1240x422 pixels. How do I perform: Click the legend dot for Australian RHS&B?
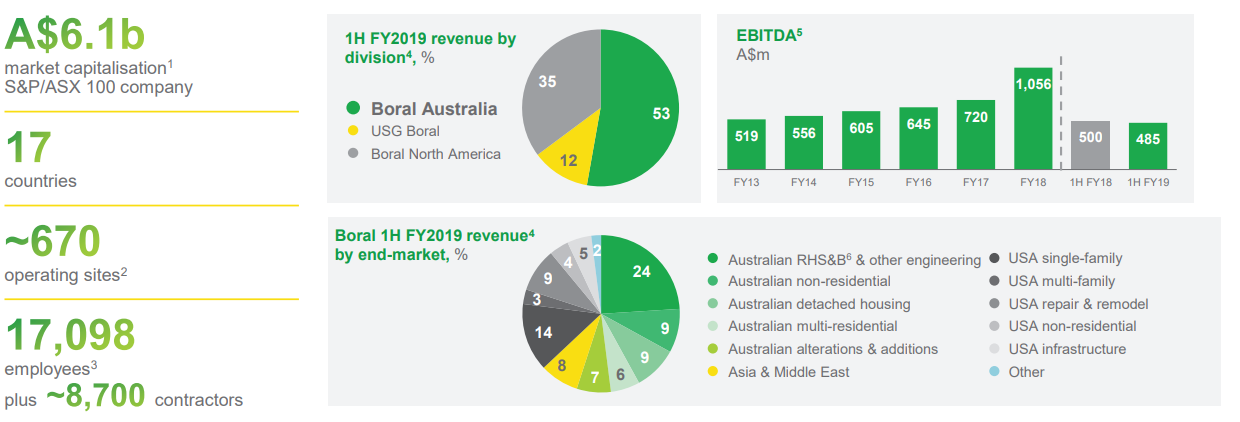(712, 259)
